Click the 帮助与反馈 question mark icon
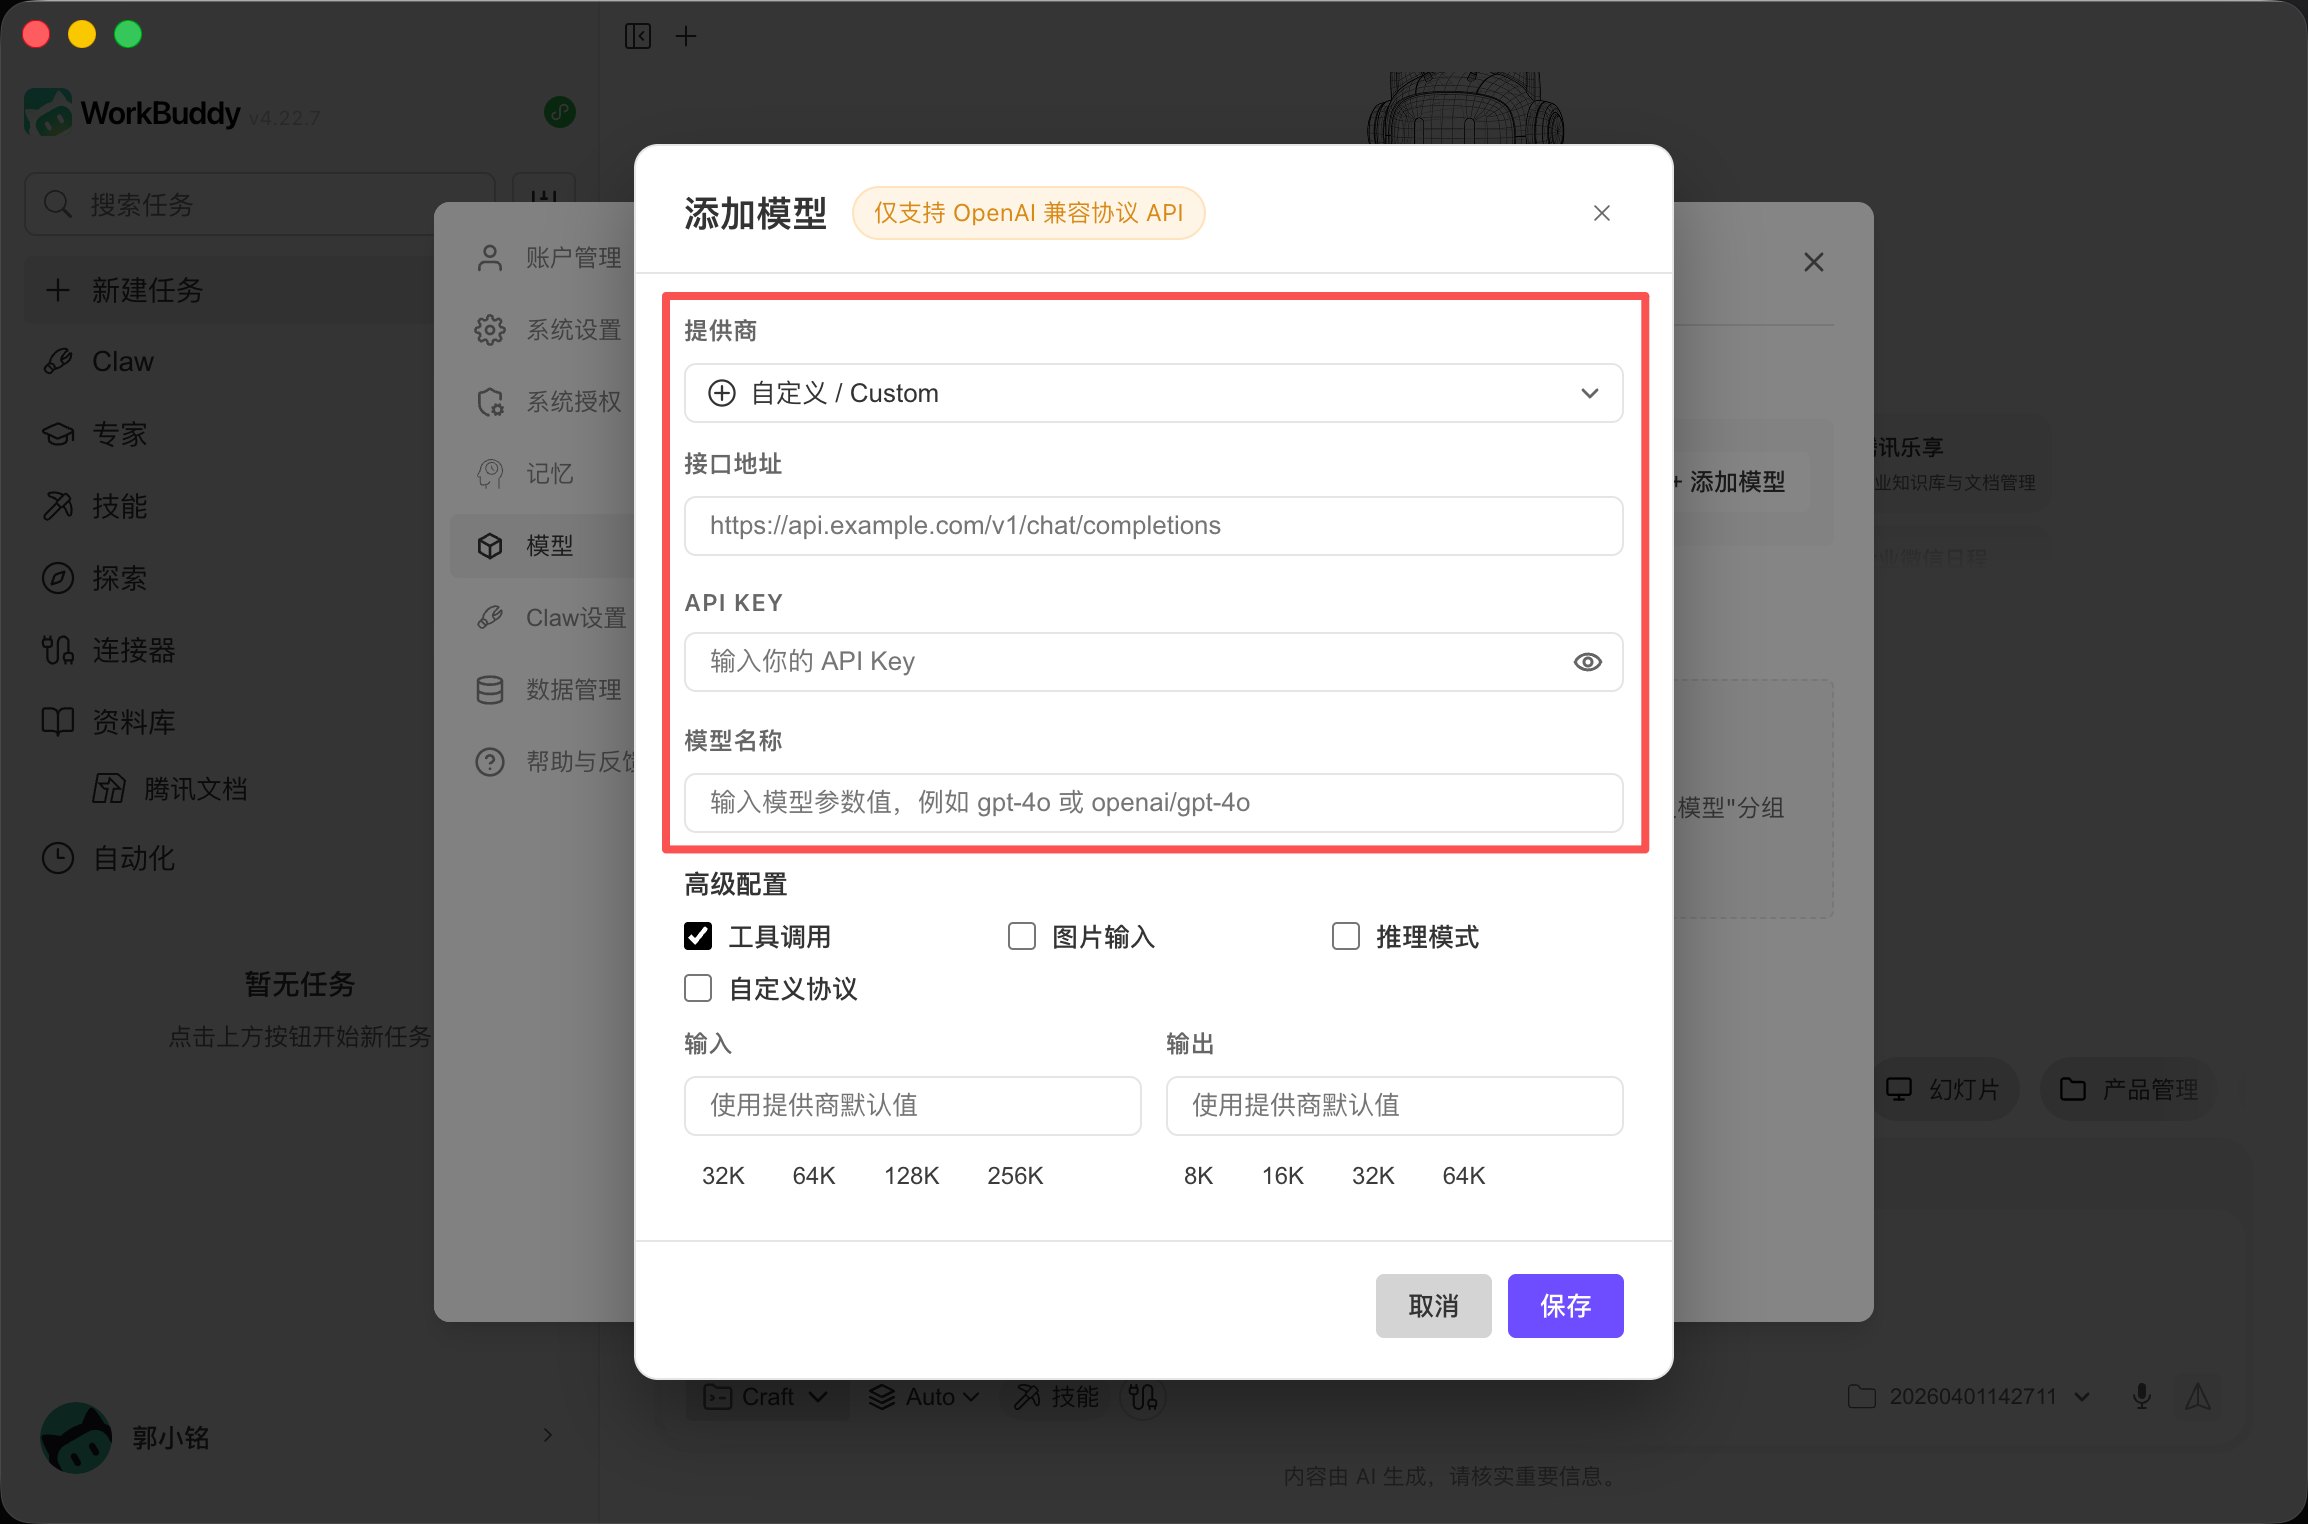This screenshot has height=1524, width=2308. 490,762
